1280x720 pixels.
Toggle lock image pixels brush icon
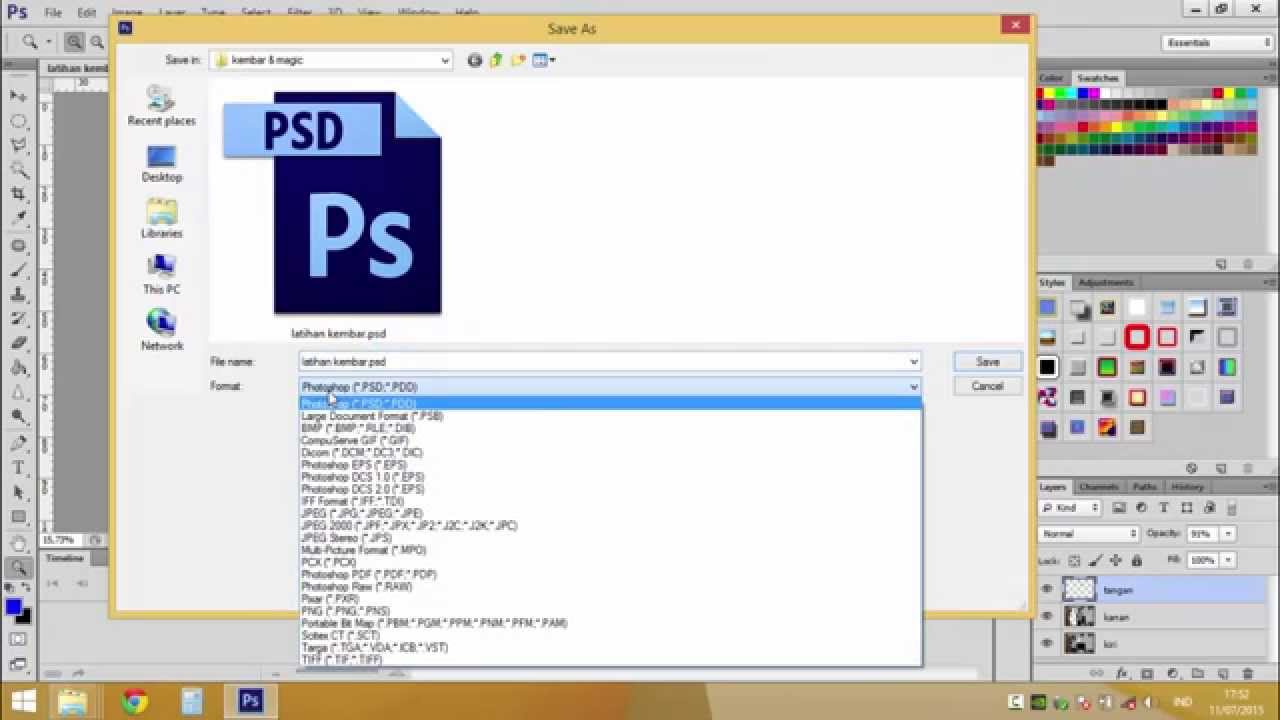pyautogui.click(x=1095, y=561)
